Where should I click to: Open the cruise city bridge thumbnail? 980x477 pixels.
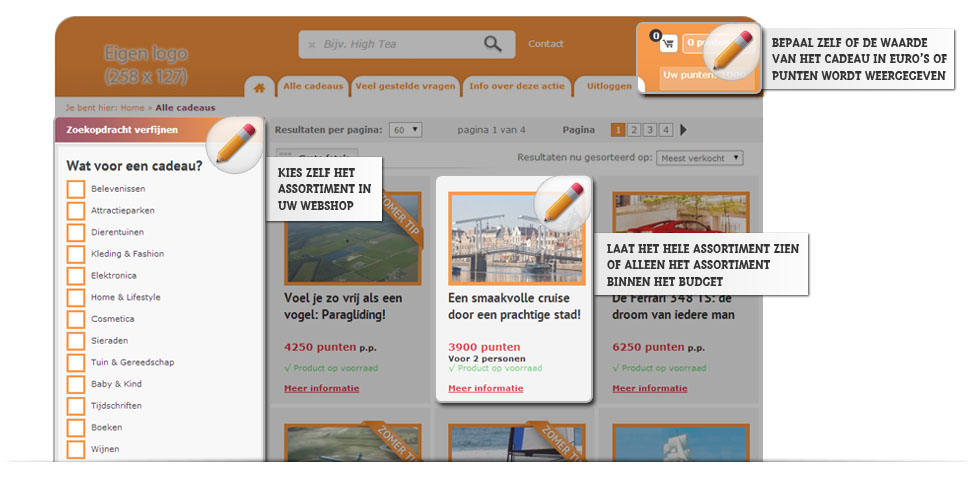[x=517, y=238]
